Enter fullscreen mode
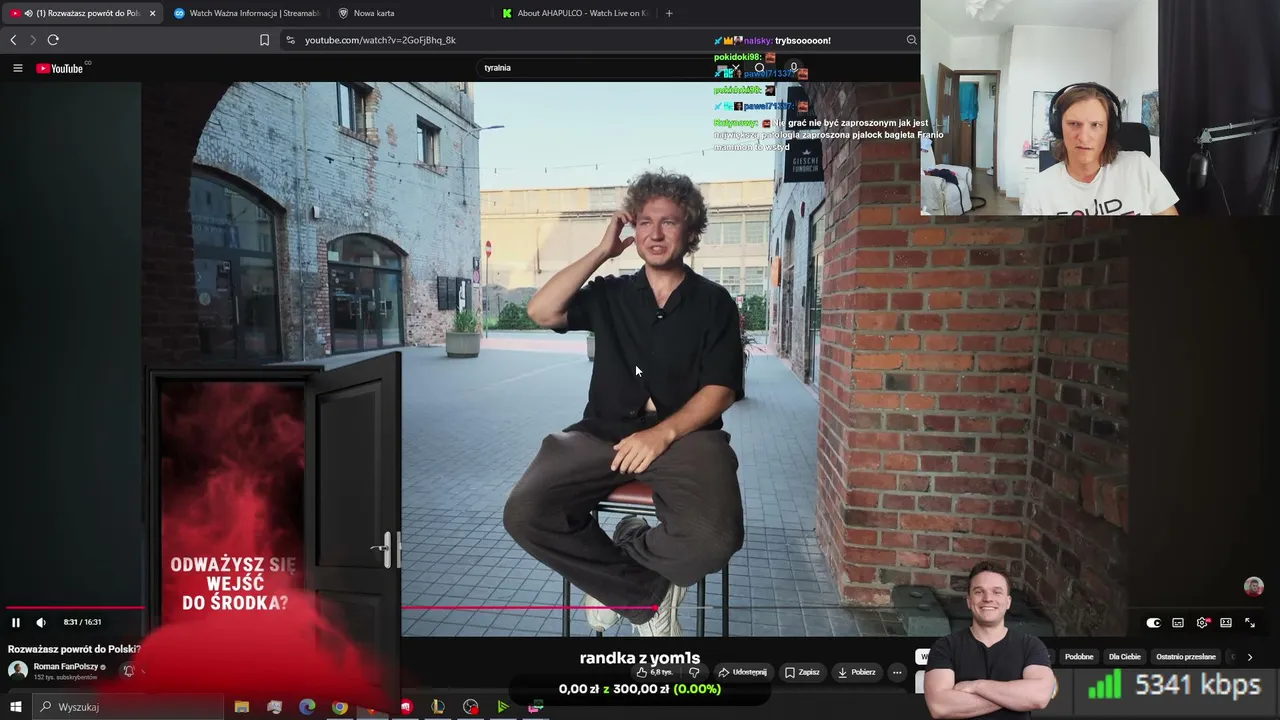Screen dimensions: 1280x720 point(1250,623)
